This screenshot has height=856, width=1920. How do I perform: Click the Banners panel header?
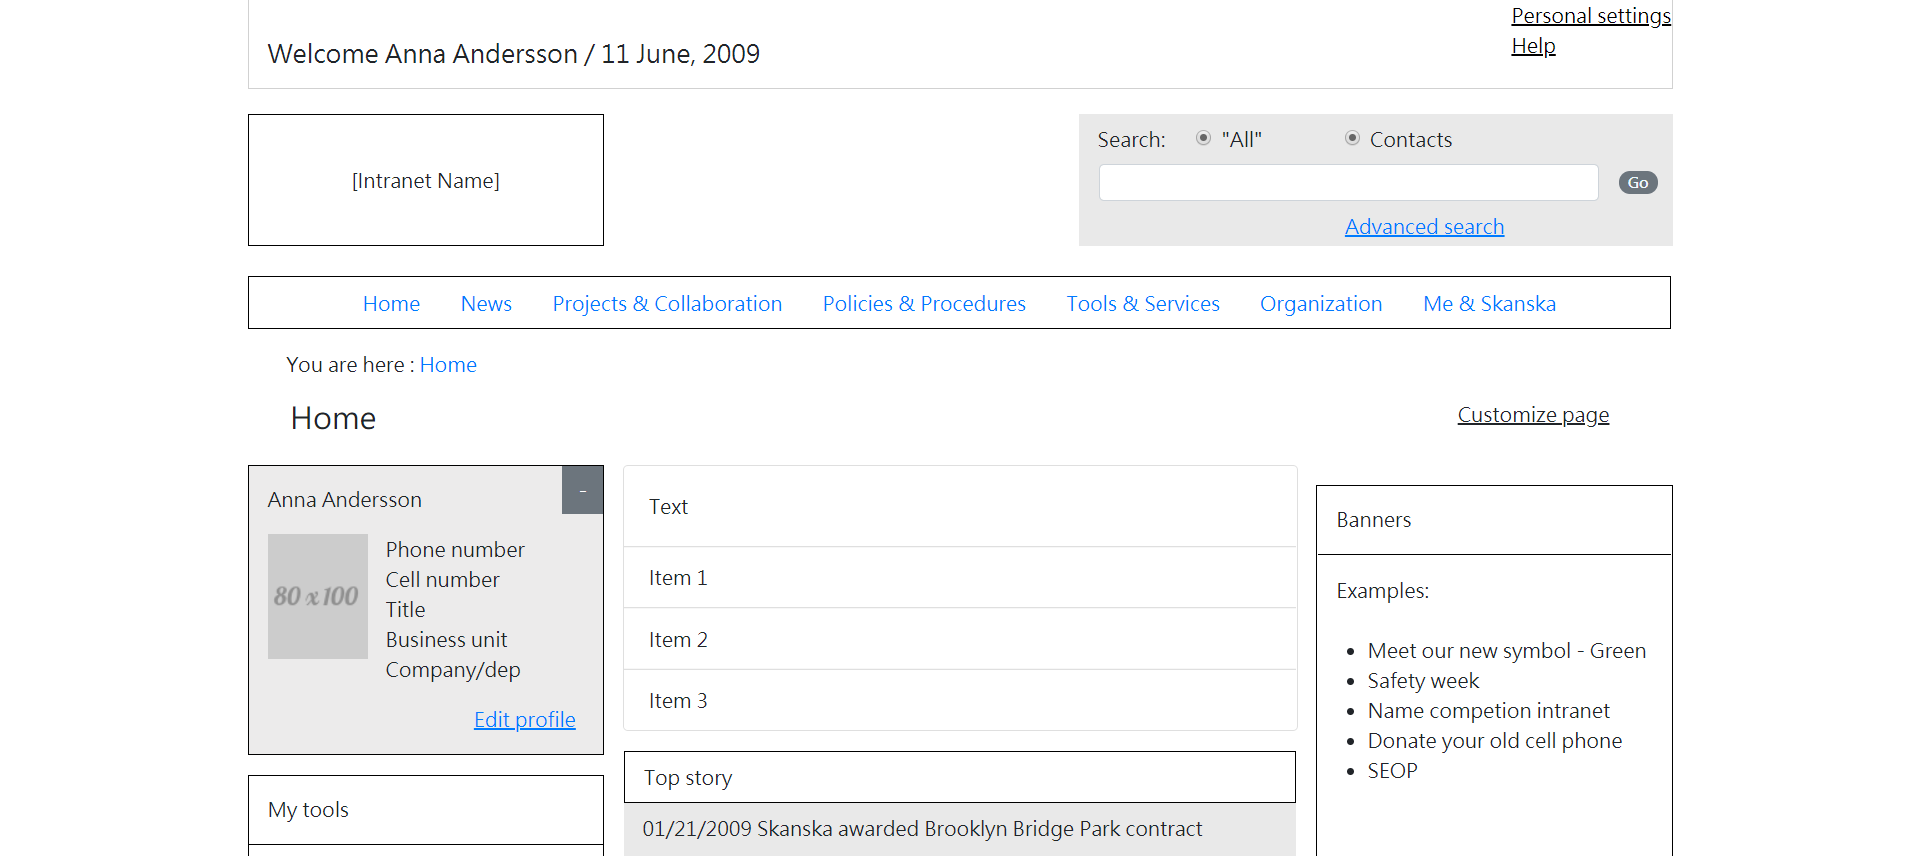(x=1494, y=520)
